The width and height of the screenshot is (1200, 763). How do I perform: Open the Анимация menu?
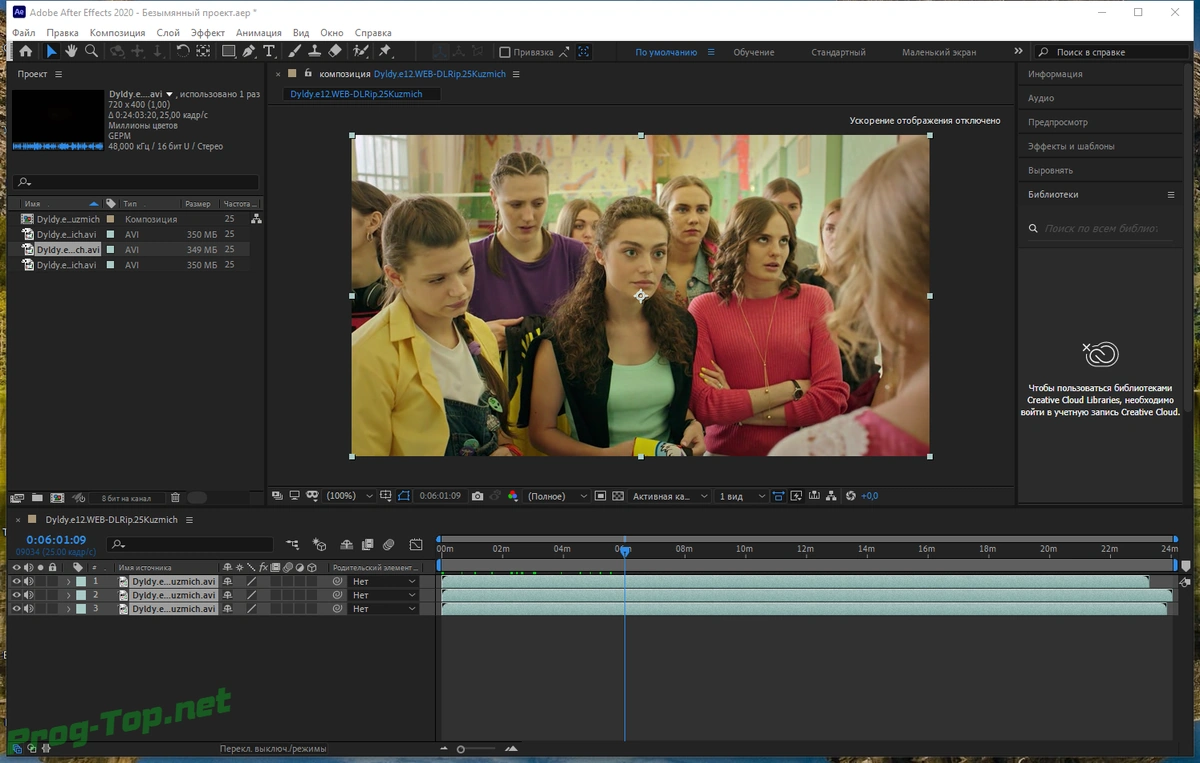click(x=259, y=33)
